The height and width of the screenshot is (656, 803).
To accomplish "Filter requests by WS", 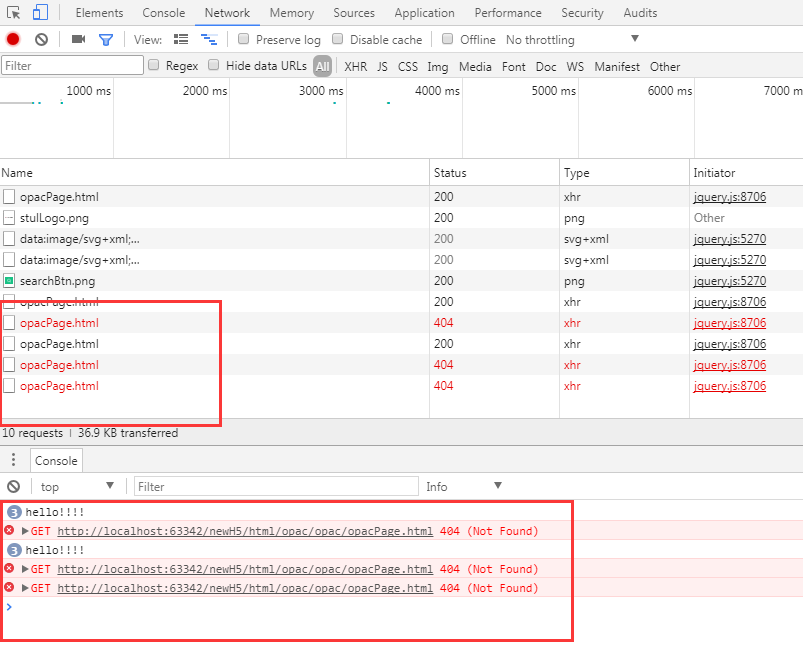I will (575, 67).
